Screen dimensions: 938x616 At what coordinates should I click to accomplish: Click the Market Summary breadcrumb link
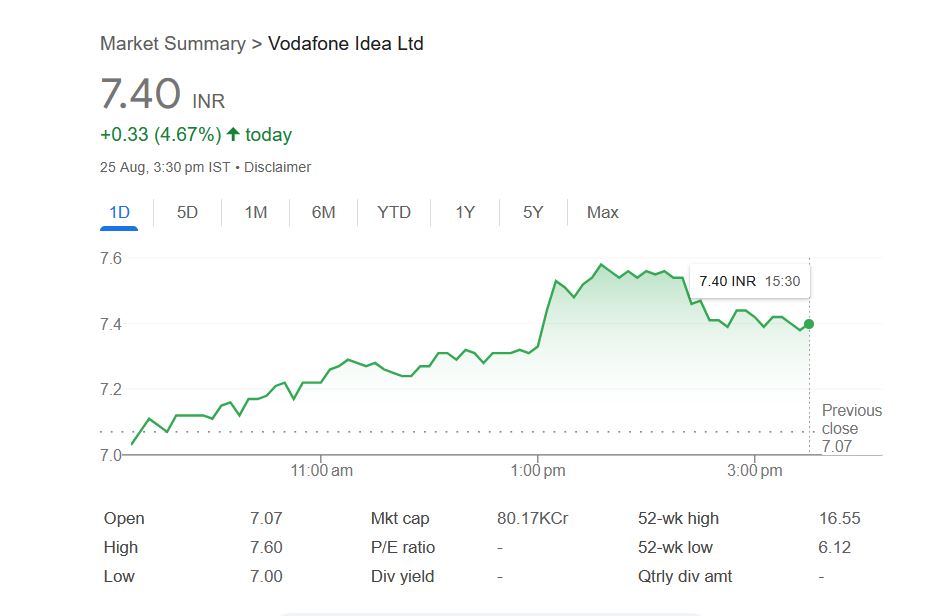[172, 44]
